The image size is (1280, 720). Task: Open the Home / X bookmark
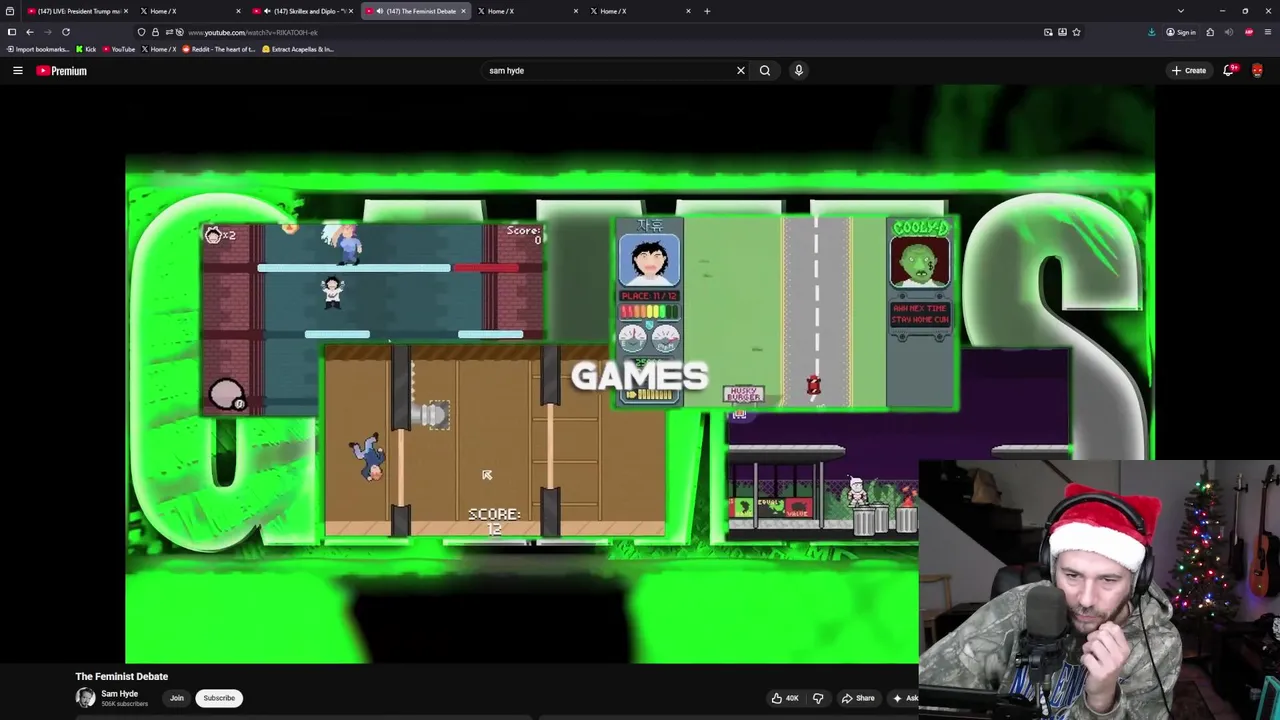coord(158,49)
